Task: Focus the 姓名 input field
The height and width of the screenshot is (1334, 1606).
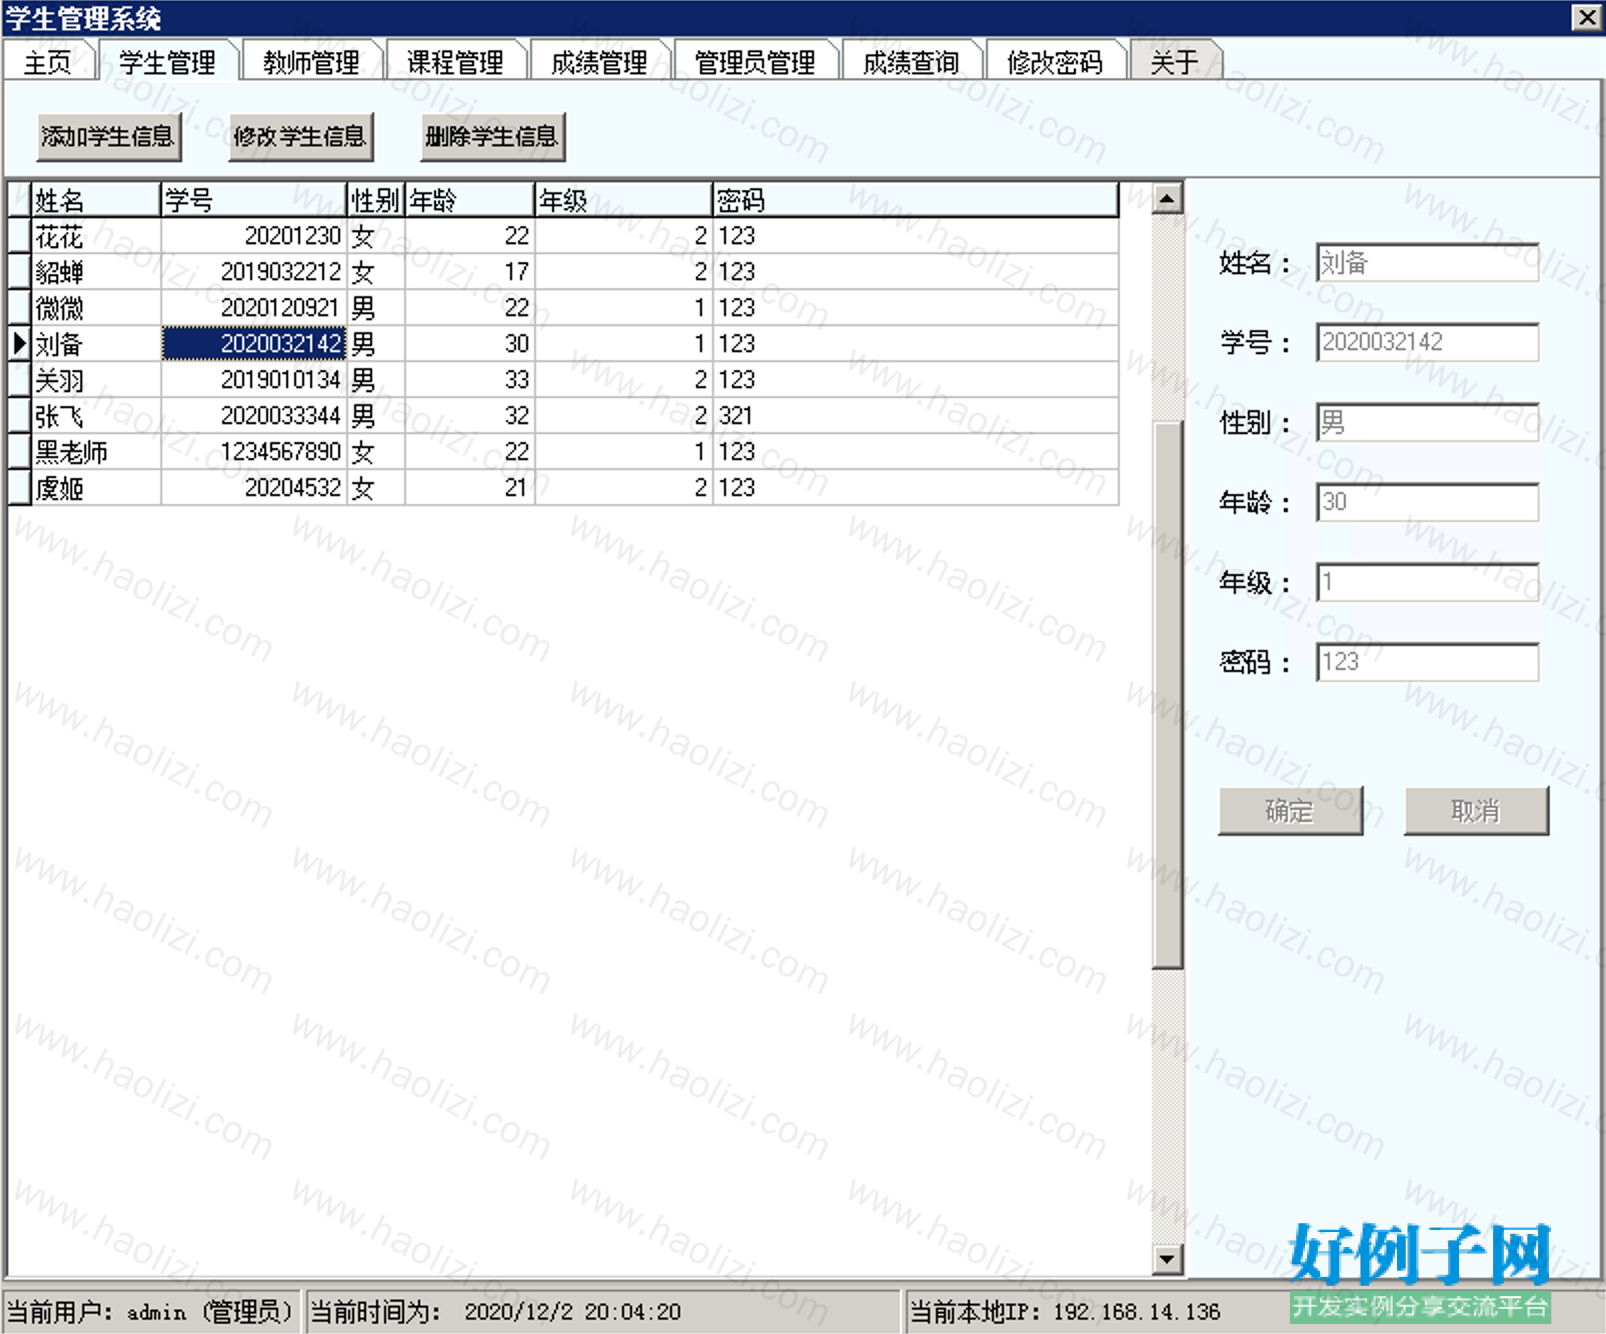Action: pos(1427,263)
